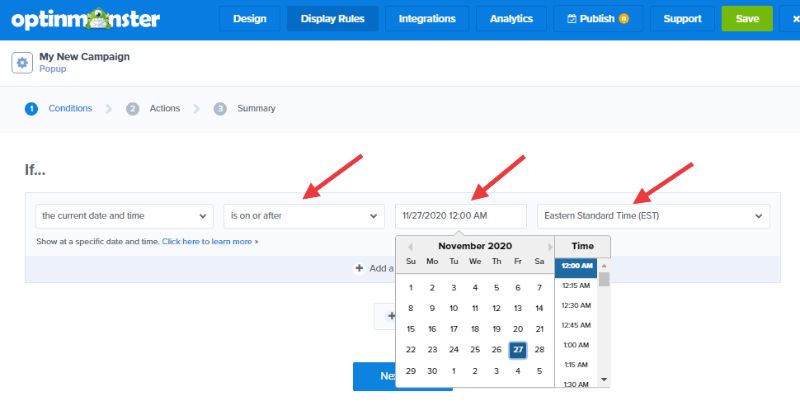
Task: Go to Actions step
Action: 153,109
